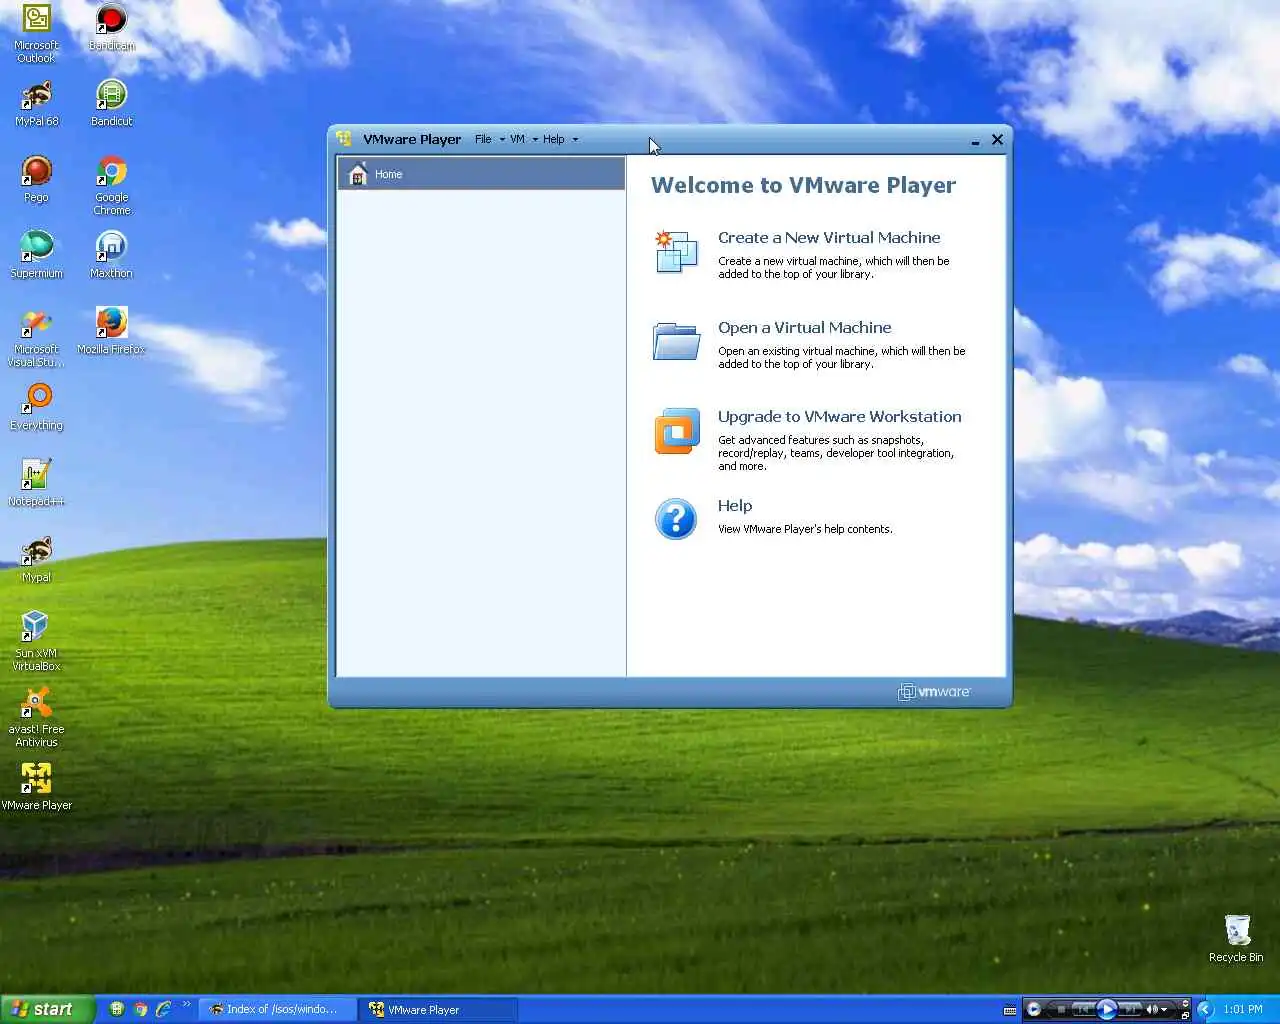Screen dimensions: 1280x1024
Task: Click the Upgrade to VMware Workstation link
Action: click(839, 417)
